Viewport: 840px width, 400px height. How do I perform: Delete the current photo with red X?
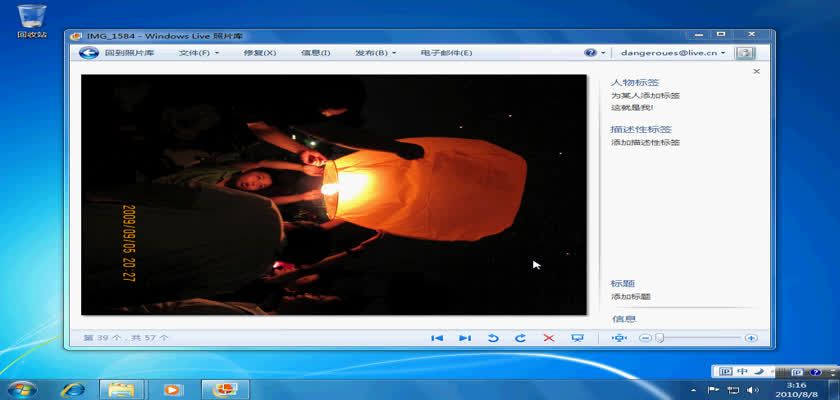tap(548, 338)
